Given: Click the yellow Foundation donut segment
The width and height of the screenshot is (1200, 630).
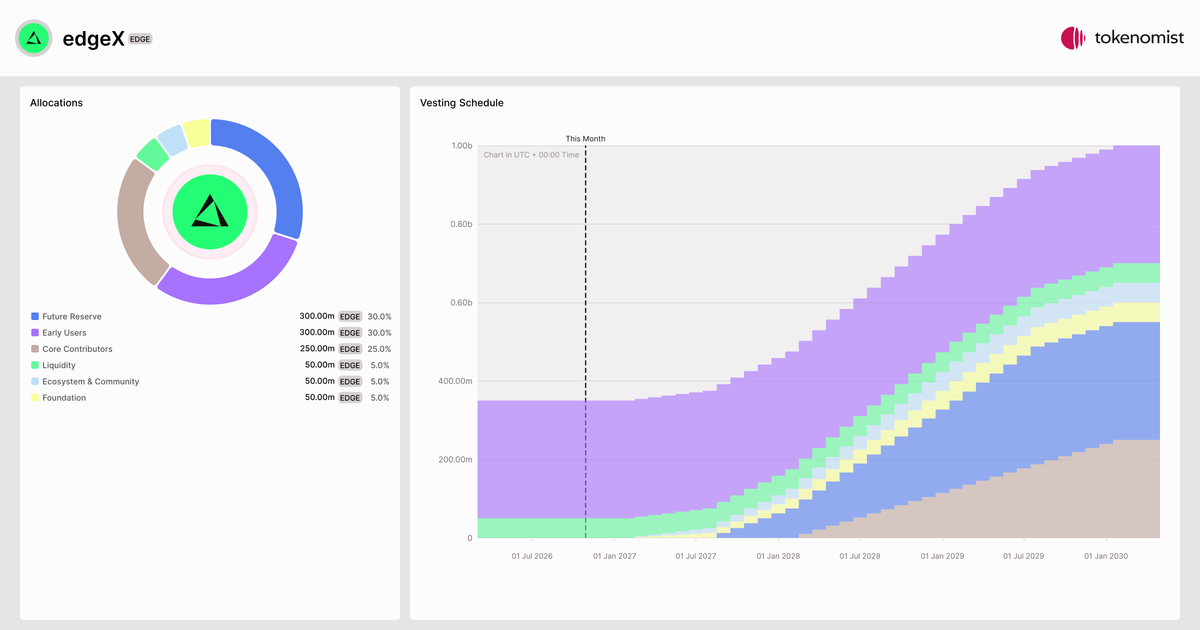Looking at the screenshot, I should click(x=197, y=132).
